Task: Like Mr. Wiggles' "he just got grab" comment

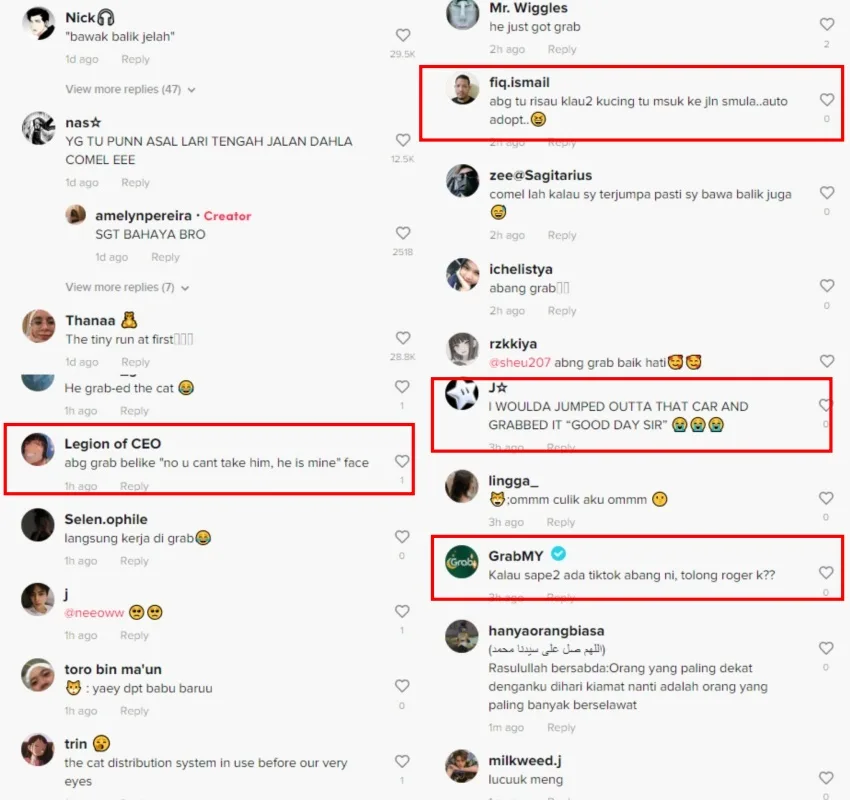Action: tap(827, 24)
